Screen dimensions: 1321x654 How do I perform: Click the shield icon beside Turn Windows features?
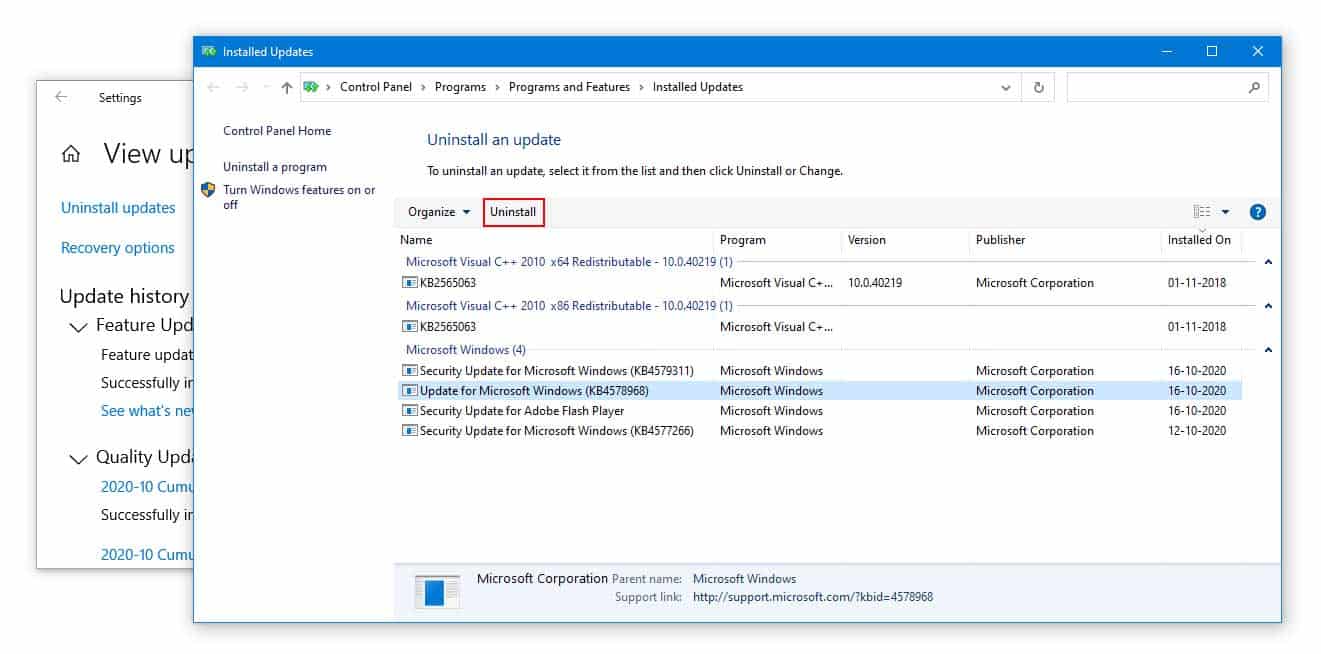[x=208, y=190]
